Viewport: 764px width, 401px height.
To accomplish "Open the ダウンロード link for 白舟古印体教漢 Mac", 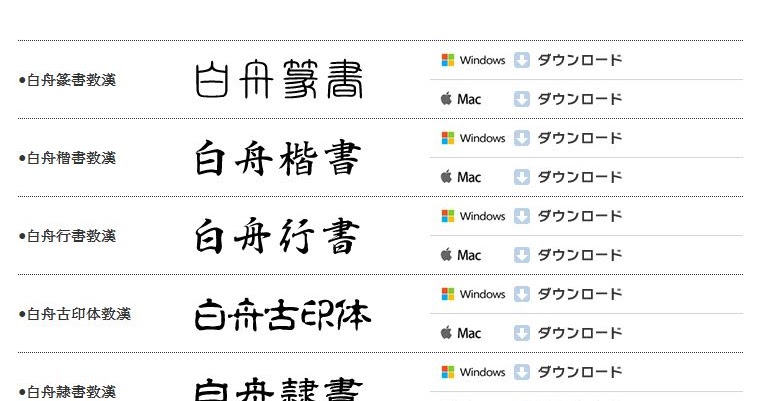I will pyautogui.click(x=580, y=333).
